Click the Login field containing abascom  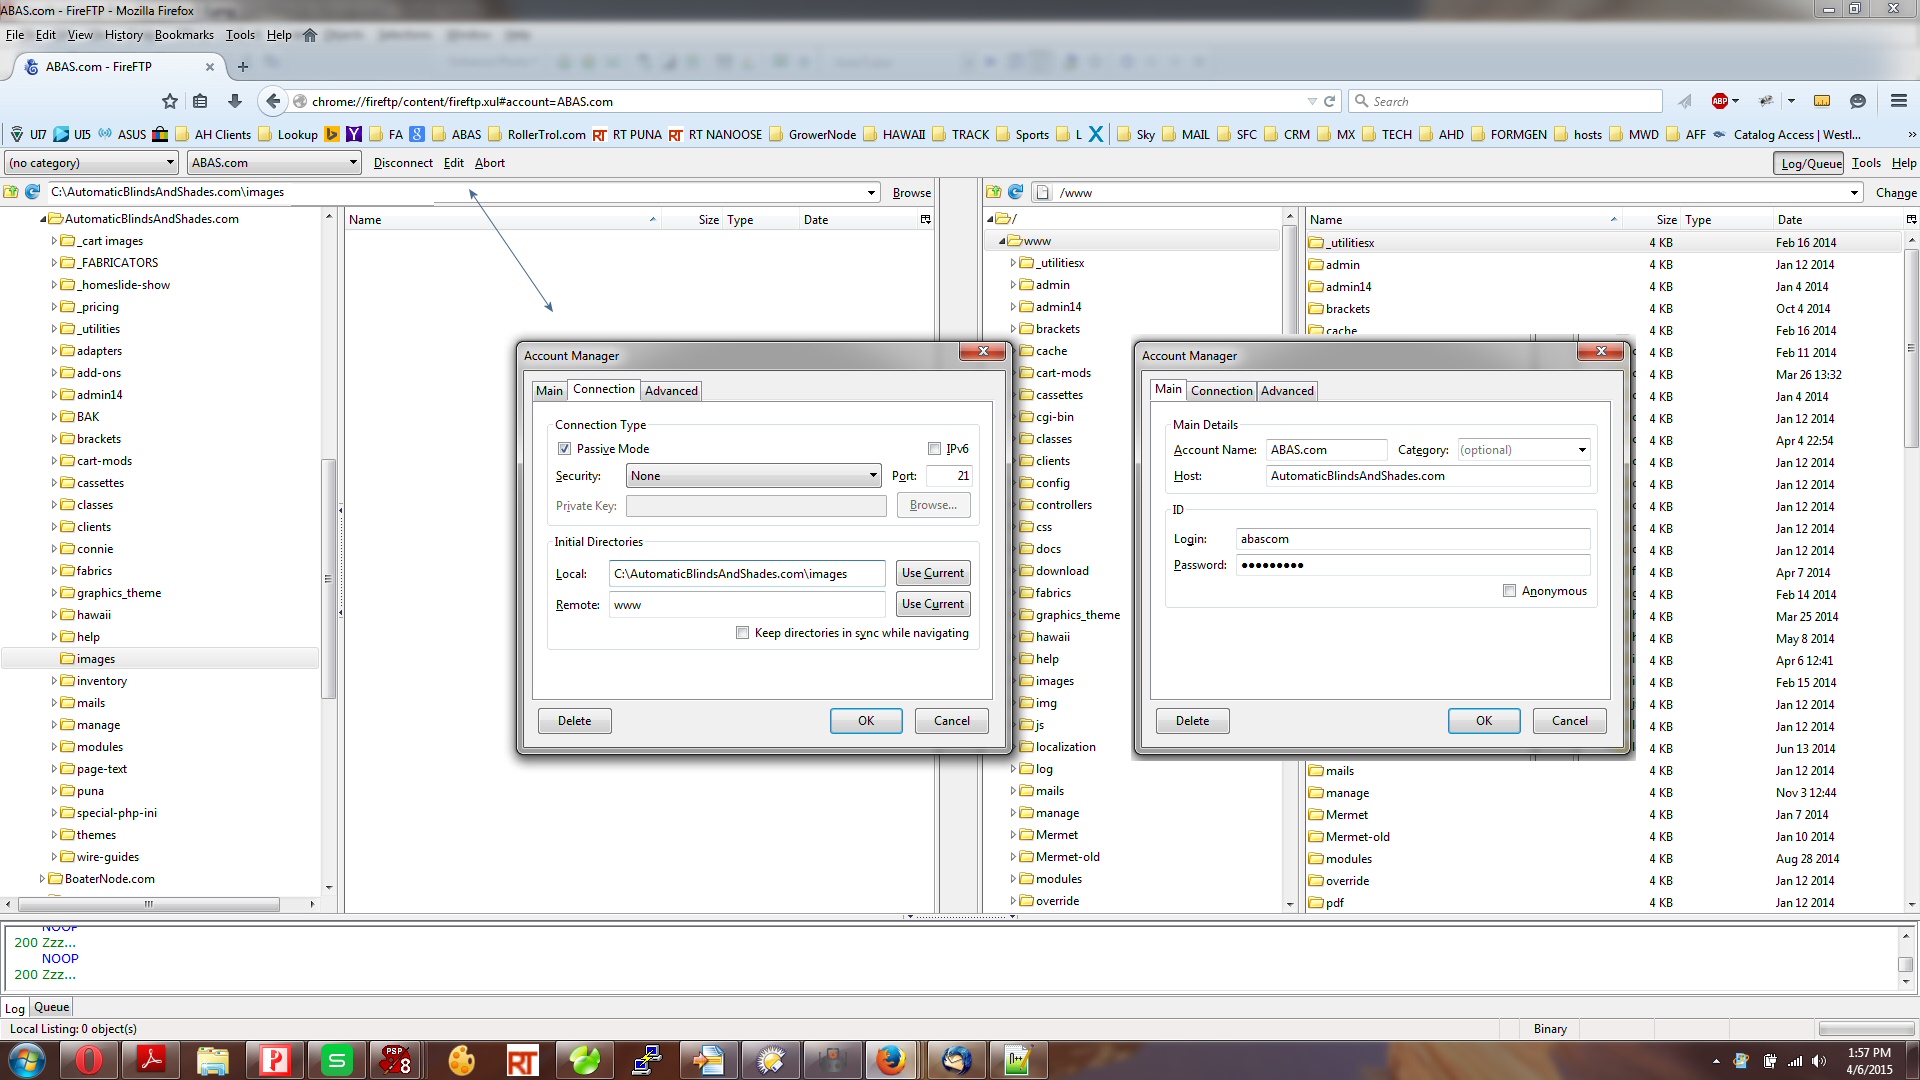1412,539
